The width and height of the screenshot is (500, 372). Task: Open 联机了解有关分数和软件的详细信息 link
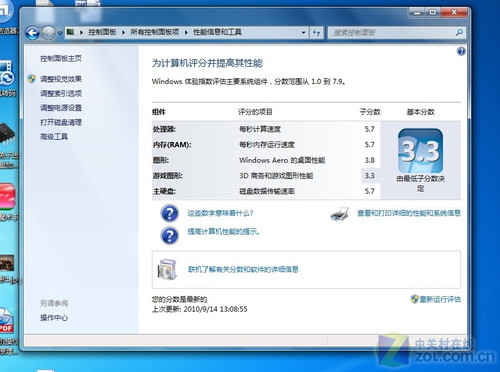[243, 269]
